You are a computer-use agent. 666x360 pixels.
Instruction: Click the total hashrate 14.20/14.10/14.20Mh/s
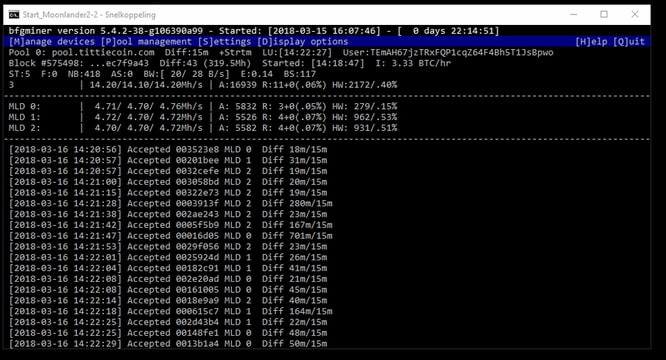pyautogui.click(x=146, y=85)
